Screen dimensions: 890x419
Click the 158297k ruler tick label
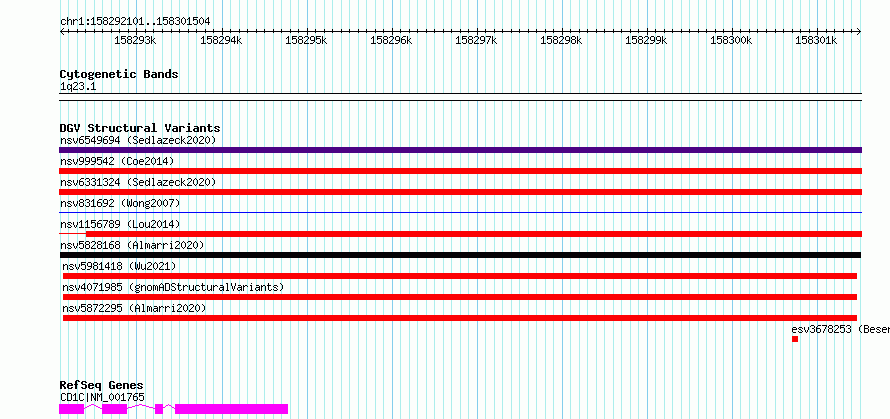pos(476,40)
